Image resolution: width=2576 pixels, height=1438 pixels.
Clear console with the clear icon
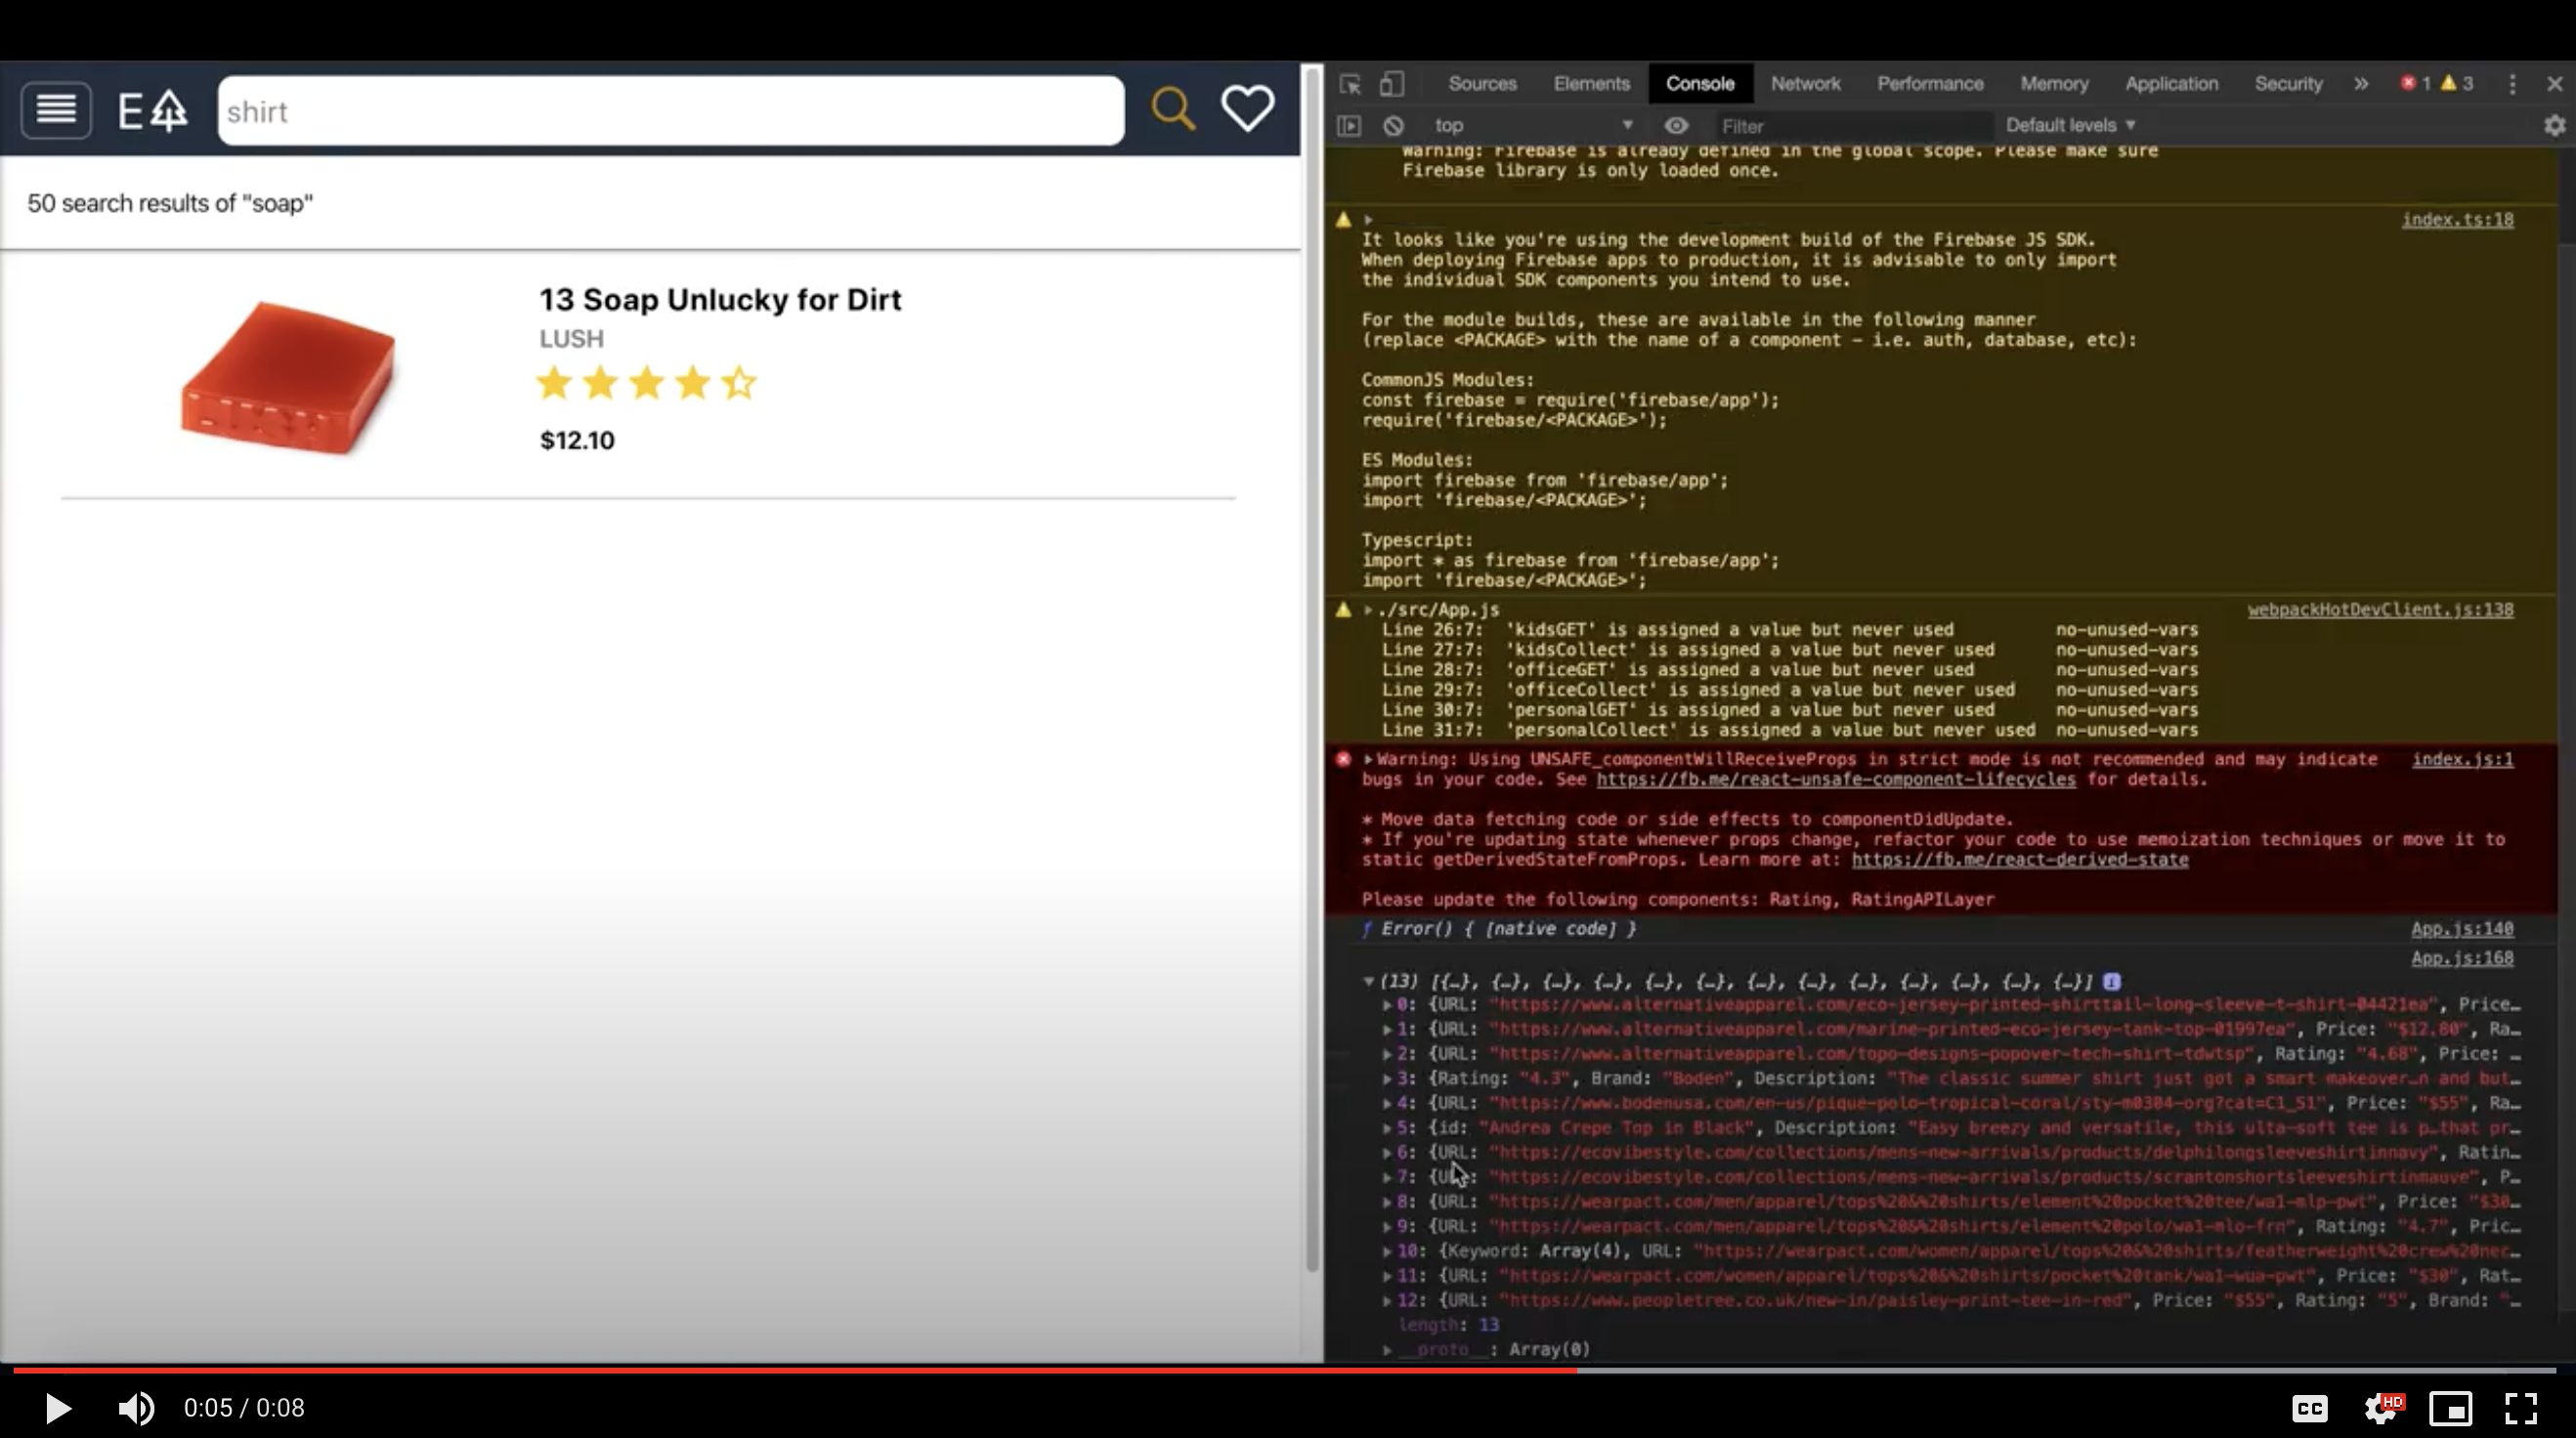coord(1393,126)
